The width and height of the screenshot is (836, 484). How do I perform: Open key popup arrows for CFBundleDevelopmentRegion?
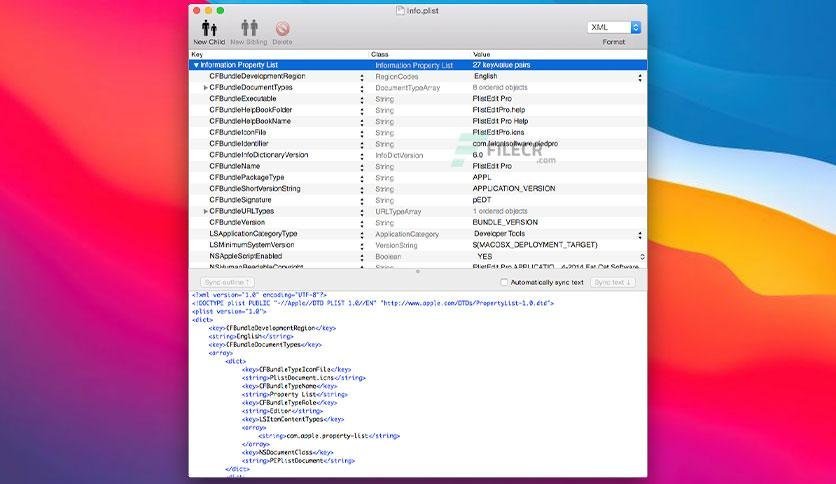(x=362, y=78)
